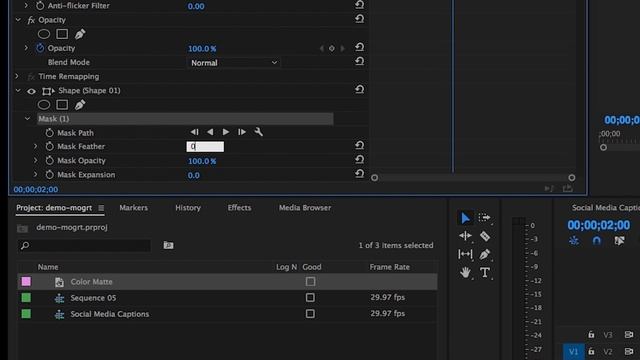Reset Mask Opacity parameter
The height and width of the screenshot is (360, 640).
coord(359,160)
